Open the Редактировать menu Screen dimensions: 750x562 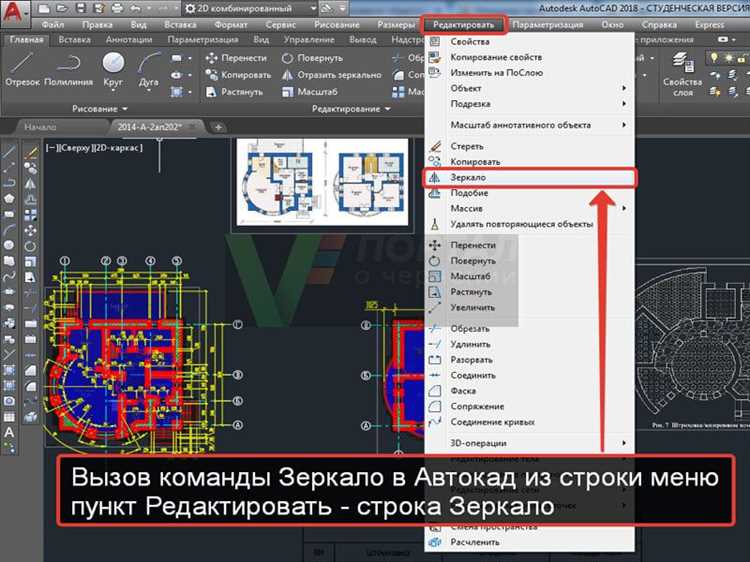tap(463, 25)
